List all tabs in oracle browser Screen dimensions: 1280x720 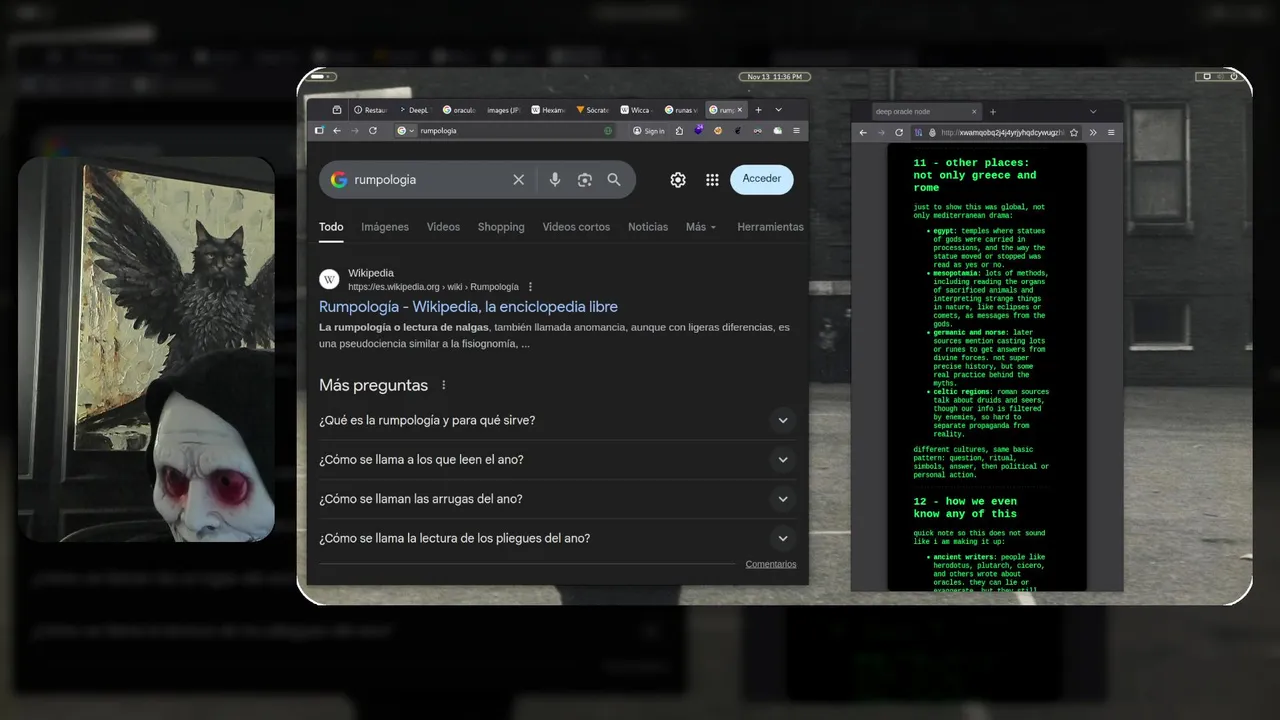point(1093,112)
